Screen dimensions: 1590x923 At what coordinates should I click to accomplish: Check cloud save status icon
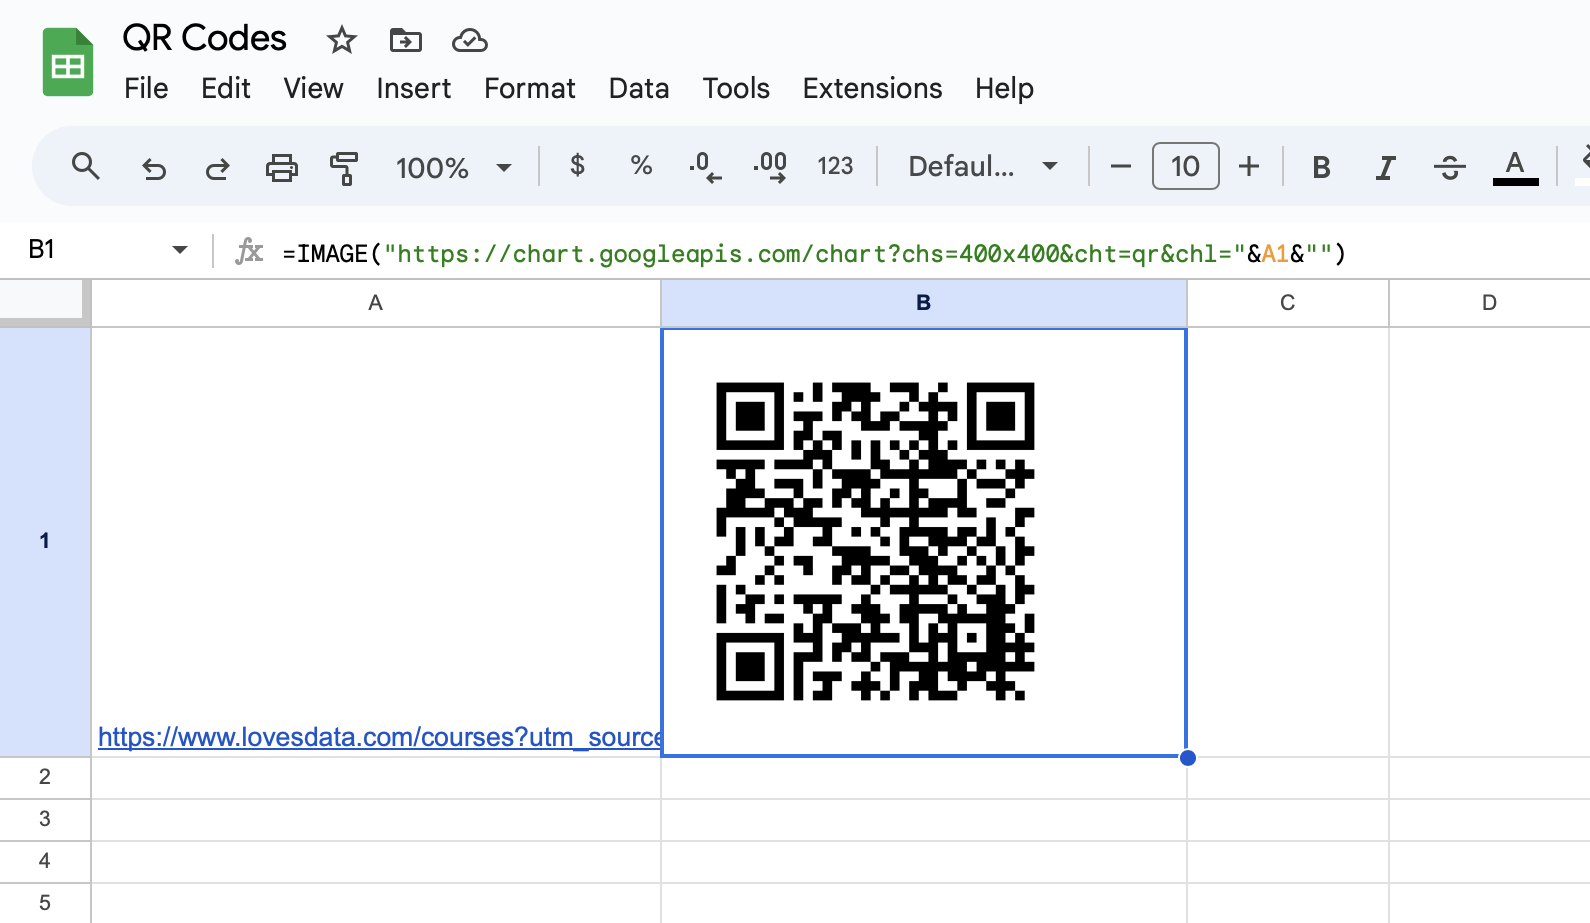pyautogui.click(x=470, y=40)
